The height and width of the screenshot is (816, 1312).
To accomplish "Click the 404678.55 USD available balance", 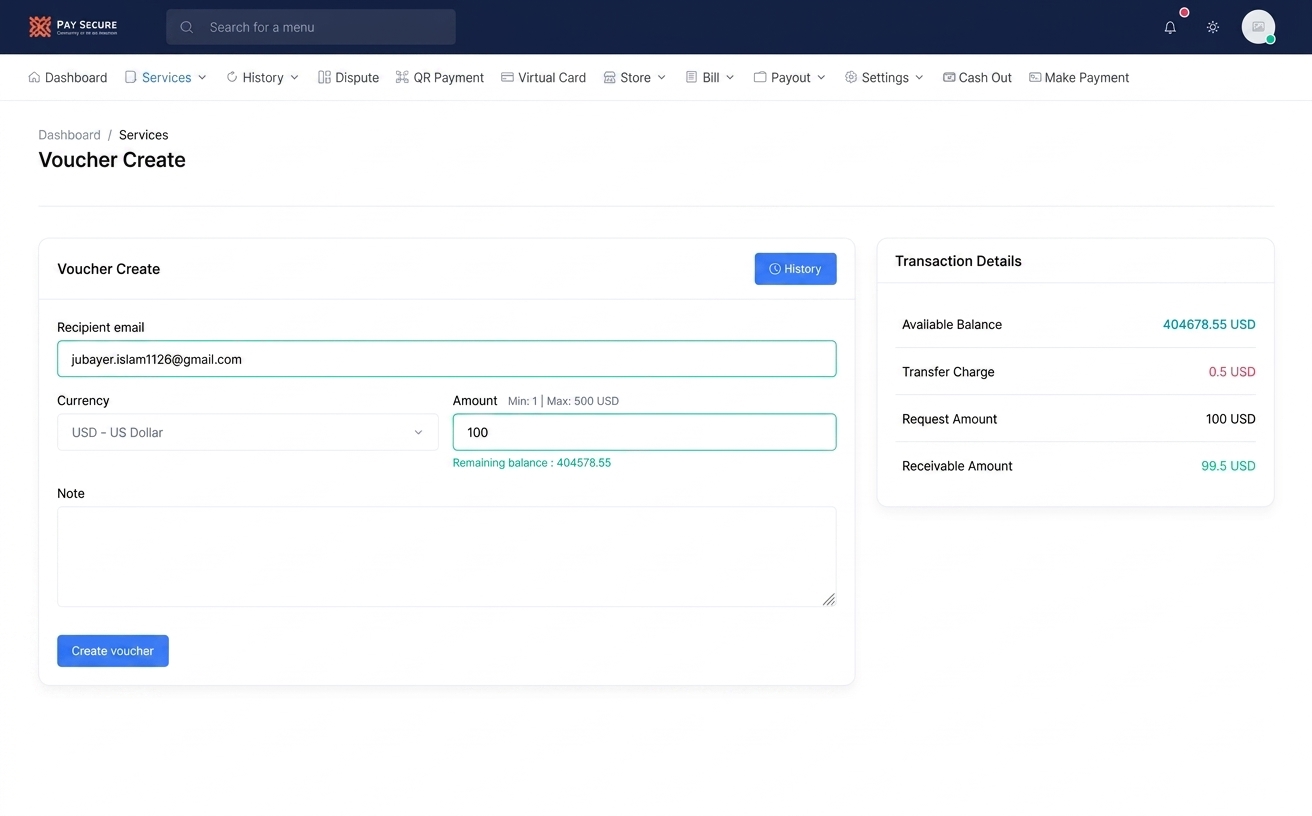I will [1209, 324].
